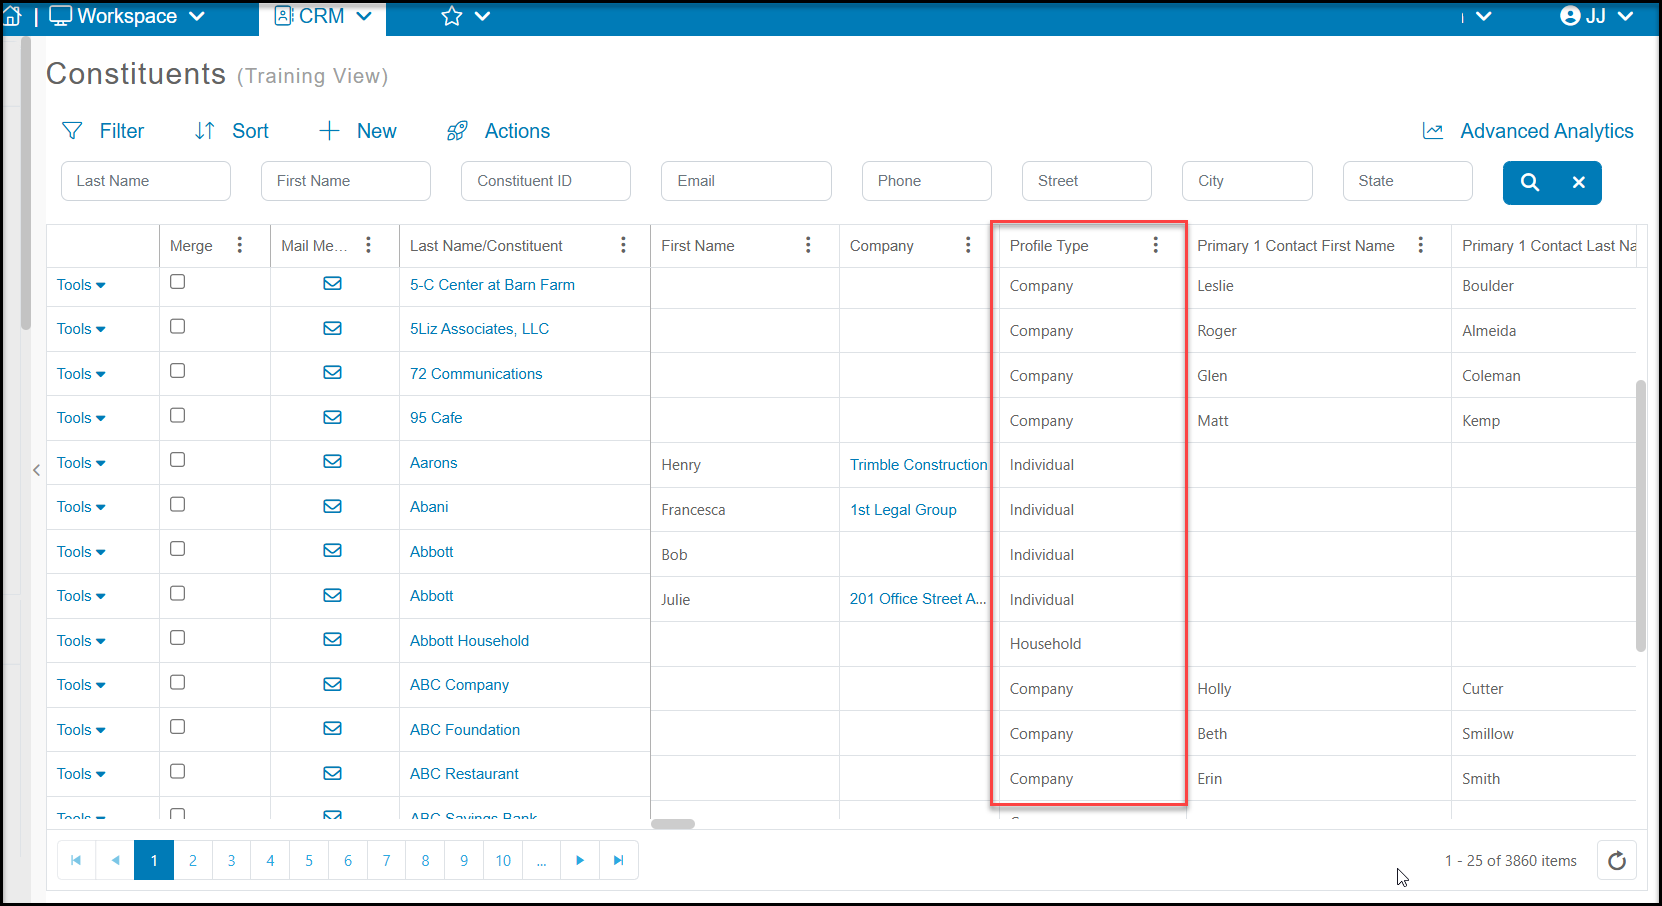
Task: Open Tools dropdown for Abbott Household row
Action: pos(81,641)
